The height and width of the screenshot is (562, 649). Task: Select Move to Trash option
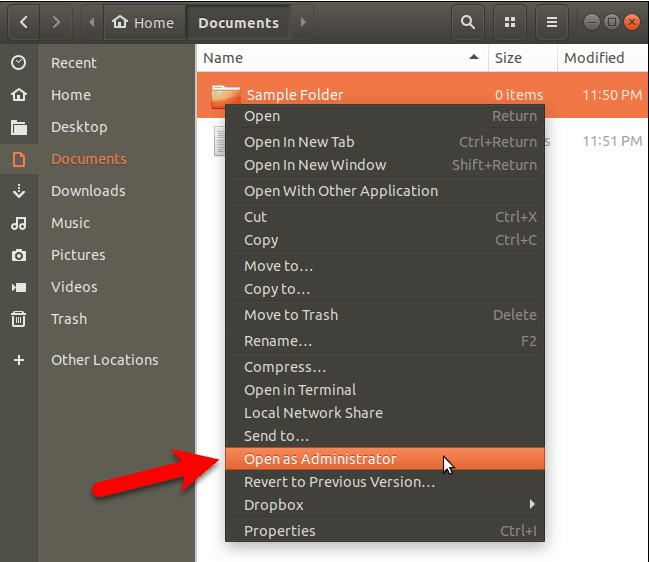coord(291,315)
